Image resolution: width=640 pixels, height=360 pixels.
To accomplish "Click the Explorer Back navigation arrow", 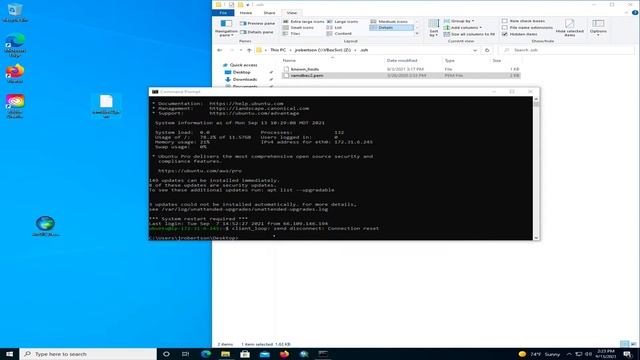I will [220, 50].
